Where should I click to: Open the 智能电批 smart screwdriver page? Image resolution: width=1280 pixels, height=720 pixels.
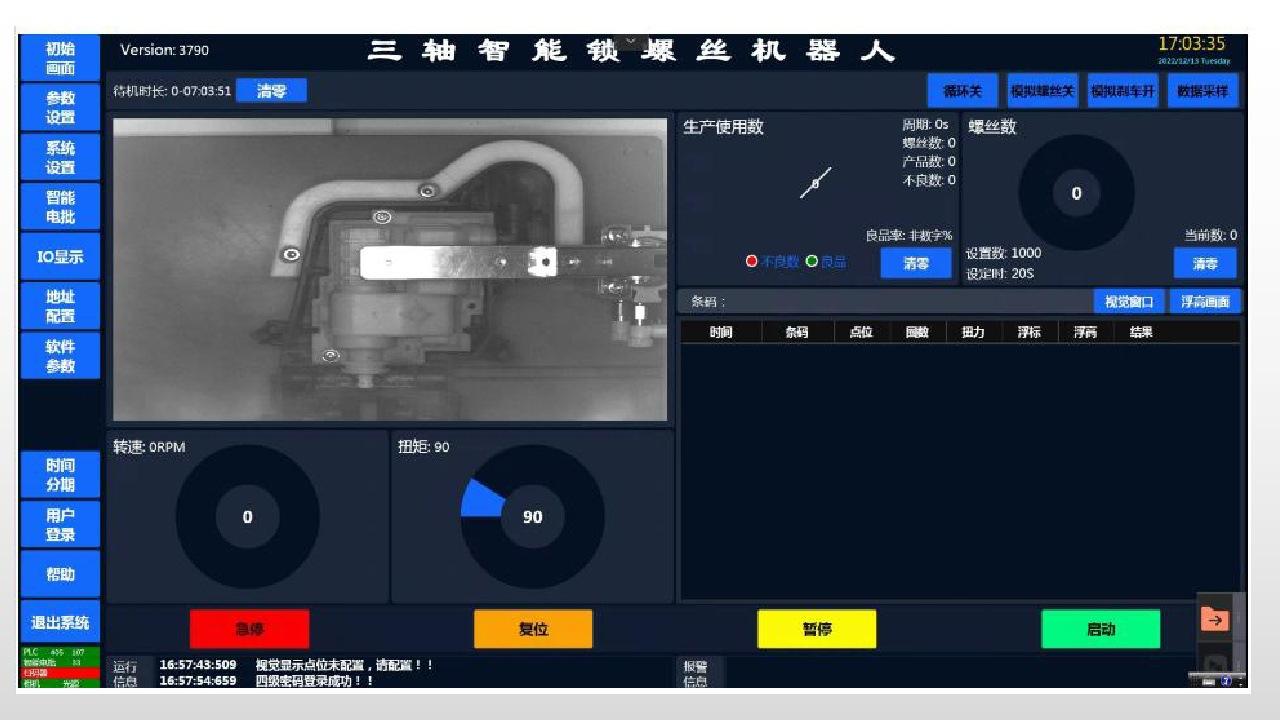click(x=60, y=207)
